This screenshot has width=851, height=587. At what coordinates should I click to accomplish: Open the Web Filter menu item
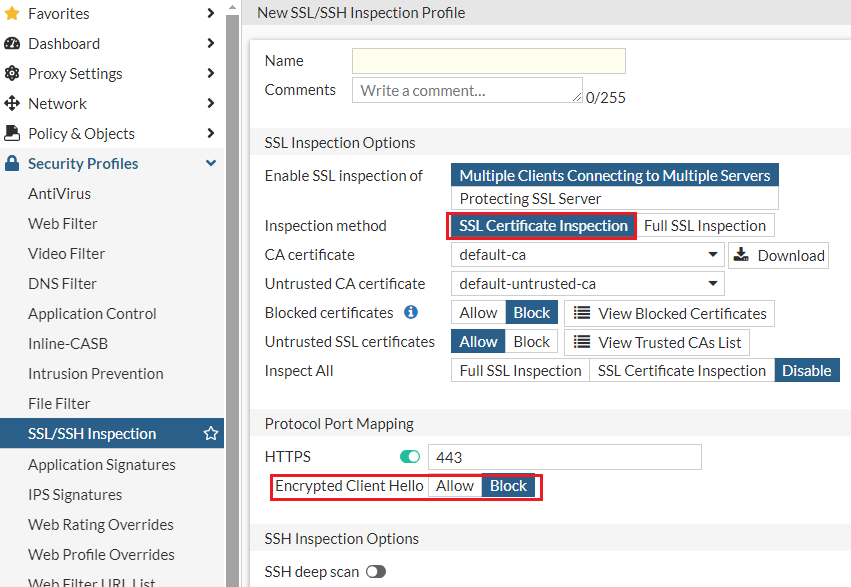(x=63, y=224)
